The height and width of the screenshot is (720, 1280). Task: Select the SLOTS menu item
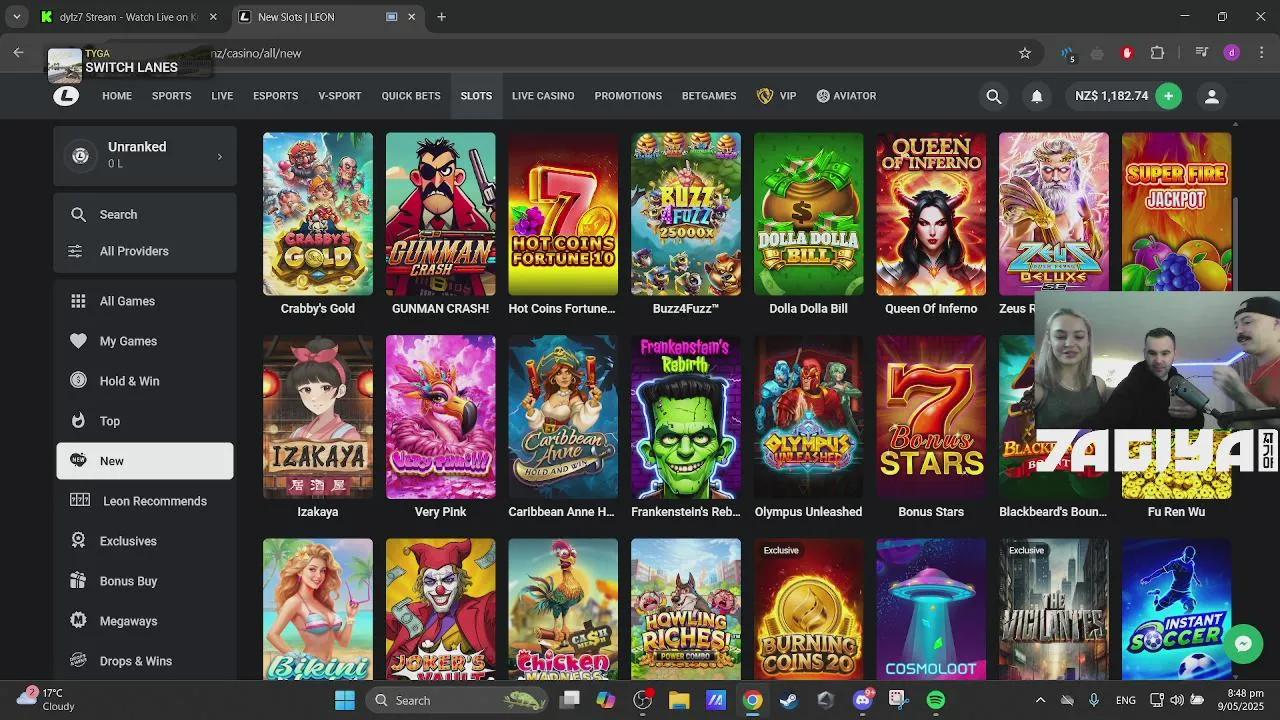476,96
